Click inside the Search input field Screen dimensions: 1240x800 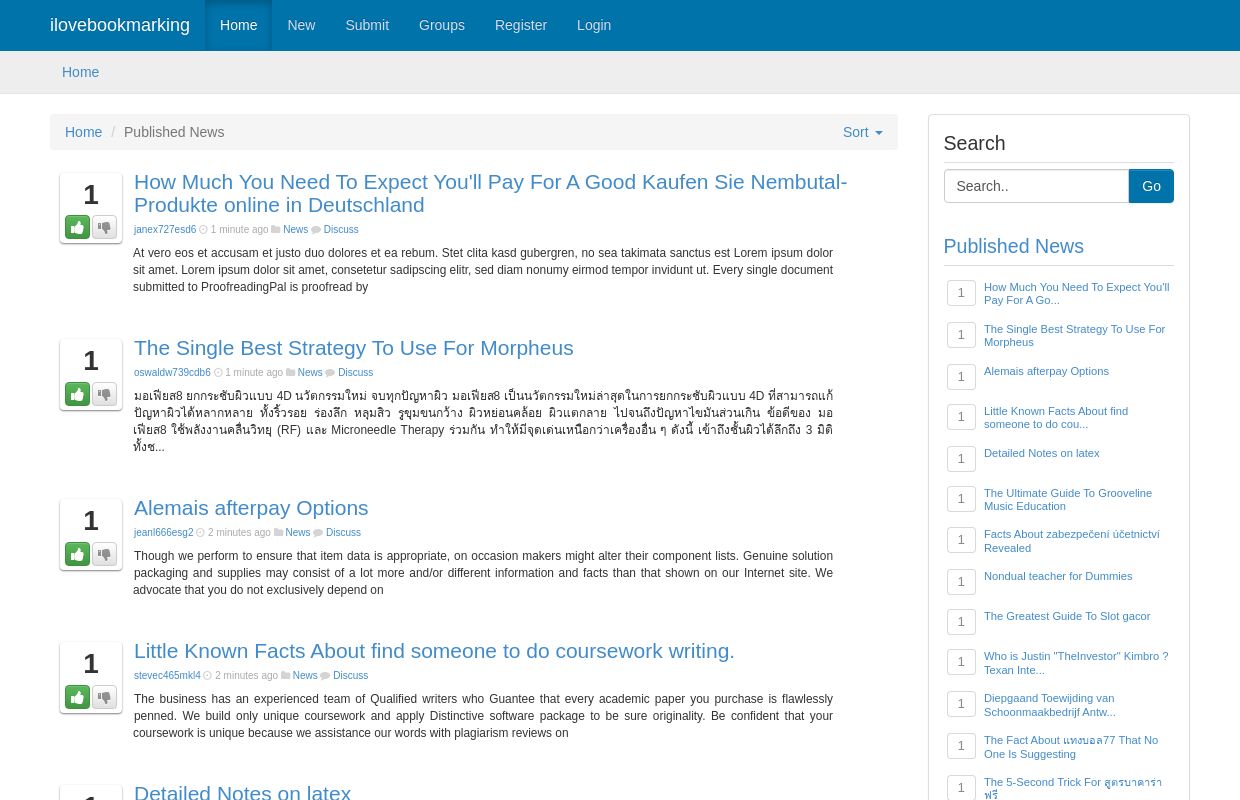tap(1036, 186)
